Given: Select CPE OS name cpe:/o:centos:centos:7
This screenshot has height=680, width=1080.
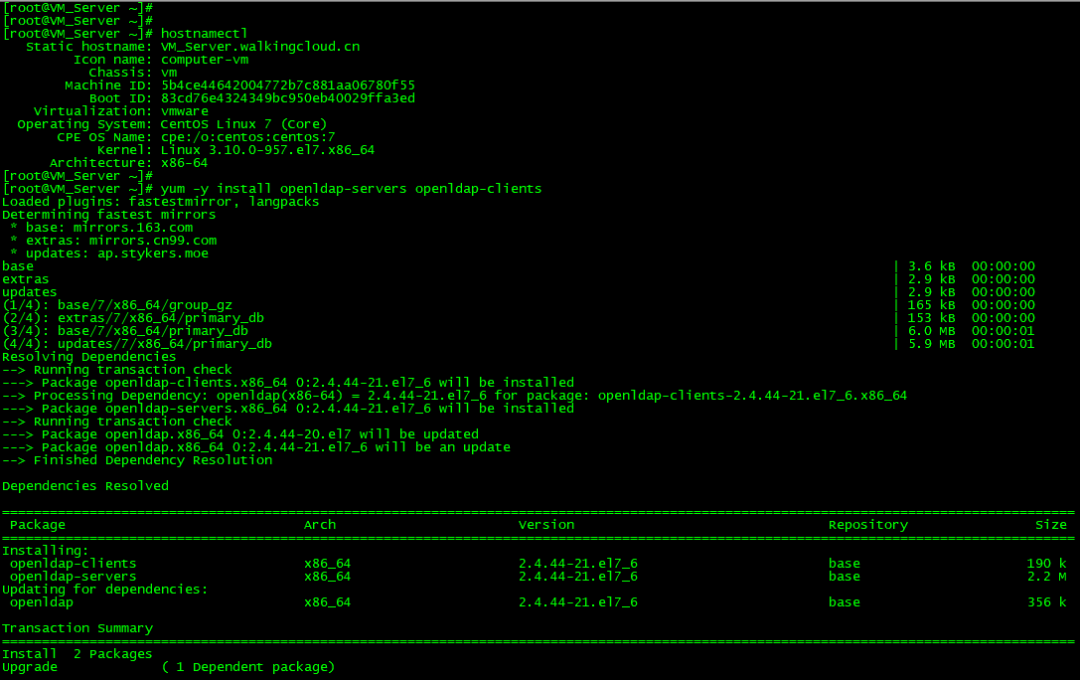Looking at the screenshot, I should pos(247,137).
